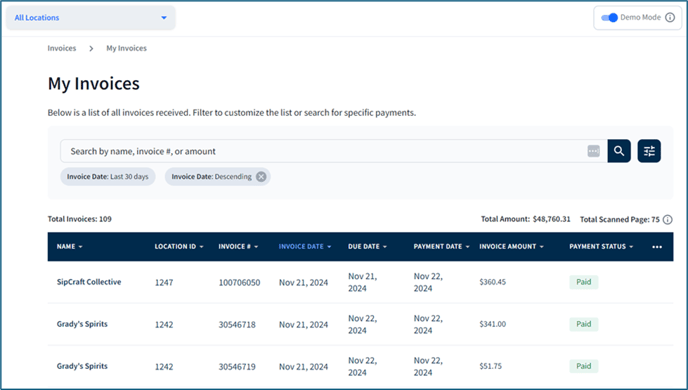Viewport: 688px width, 390px height.
Task: Sort by Payment Status column header
Action: point(601,247)
